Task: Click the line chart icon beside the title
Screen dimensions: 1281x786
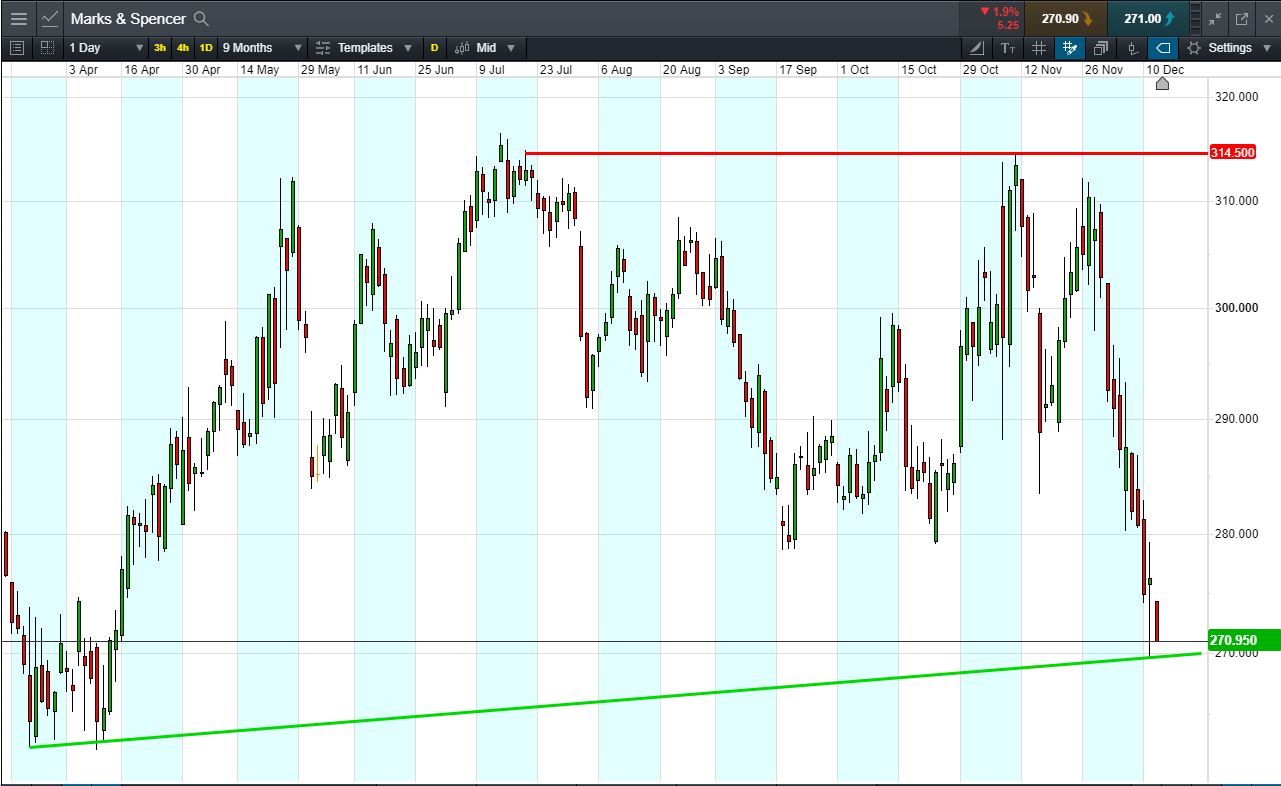Action: 50,19
